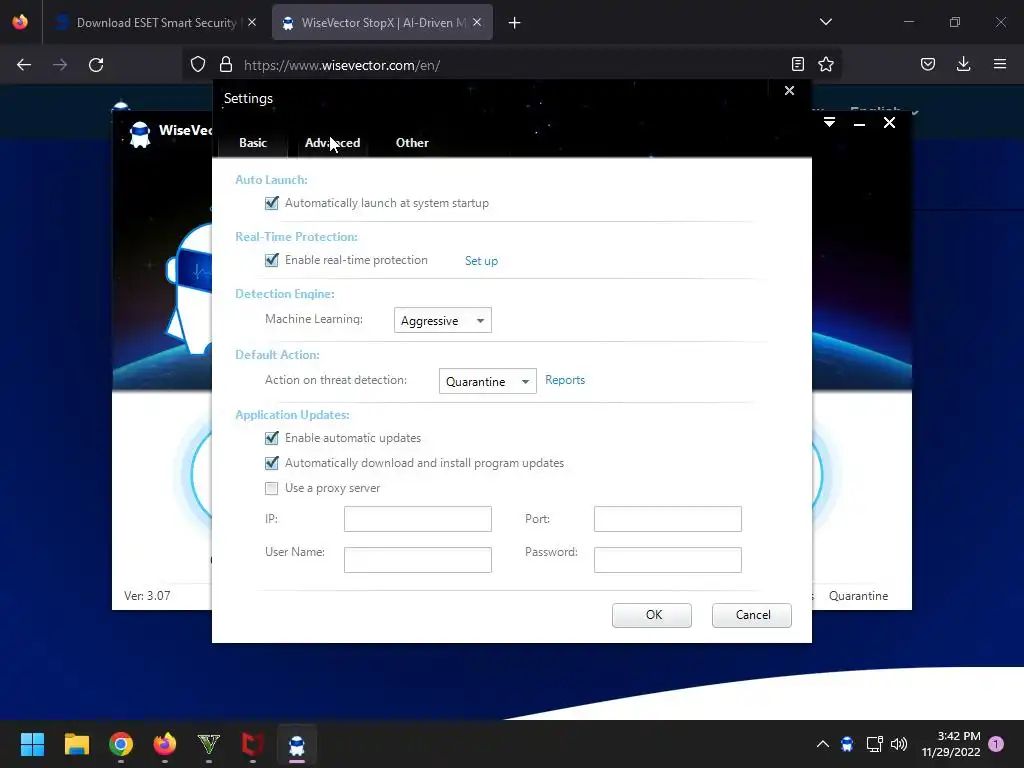Click the proxy Password field
Viewport: 1024px width, 768px height.
click(667, 560)
